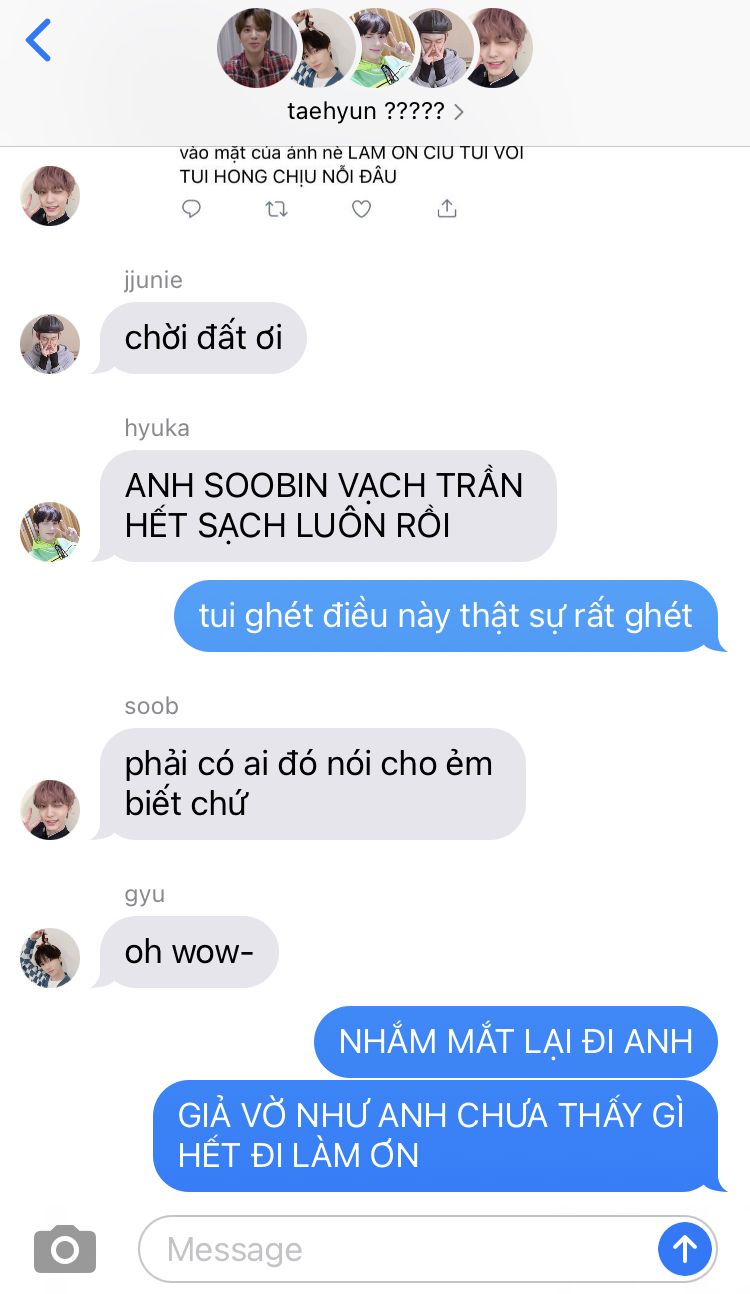The image size is (750, 1294).
Task: Select hyuka's avatar beside ANH SOOBIN message
Action: (50, 532)
